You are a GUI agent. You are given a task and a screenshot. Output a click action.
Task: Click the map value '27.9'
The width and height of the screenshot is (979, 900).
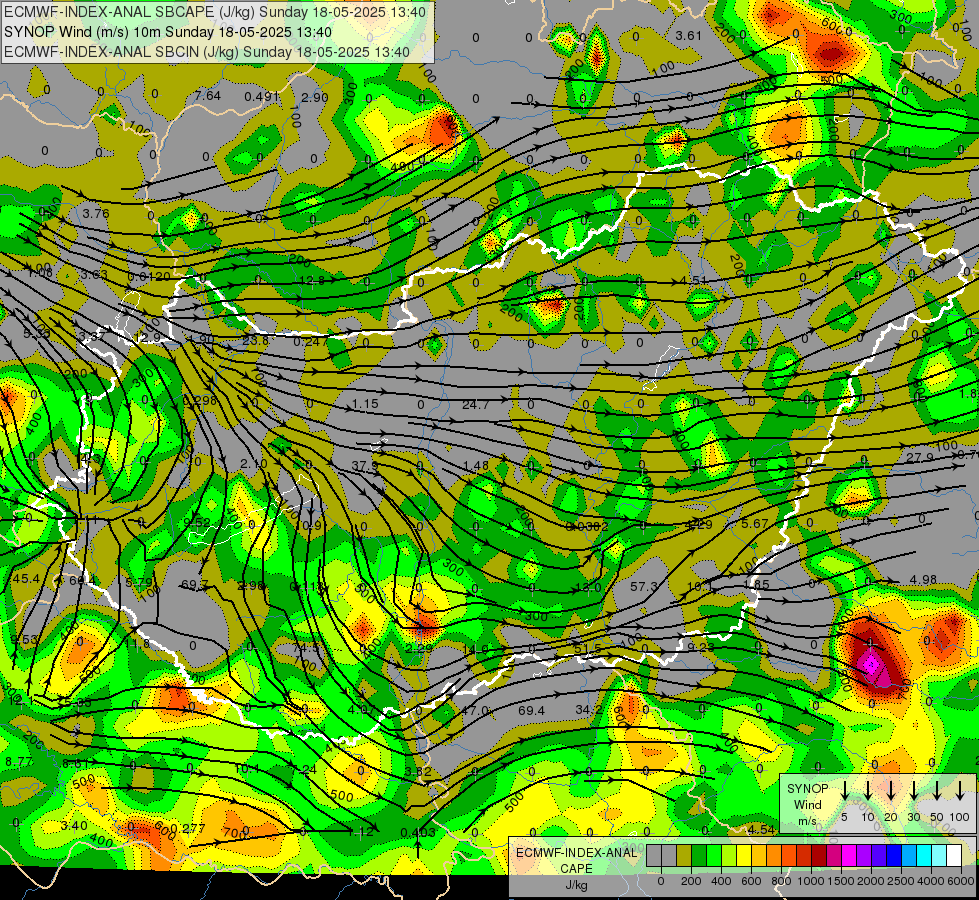pos(920,458)
